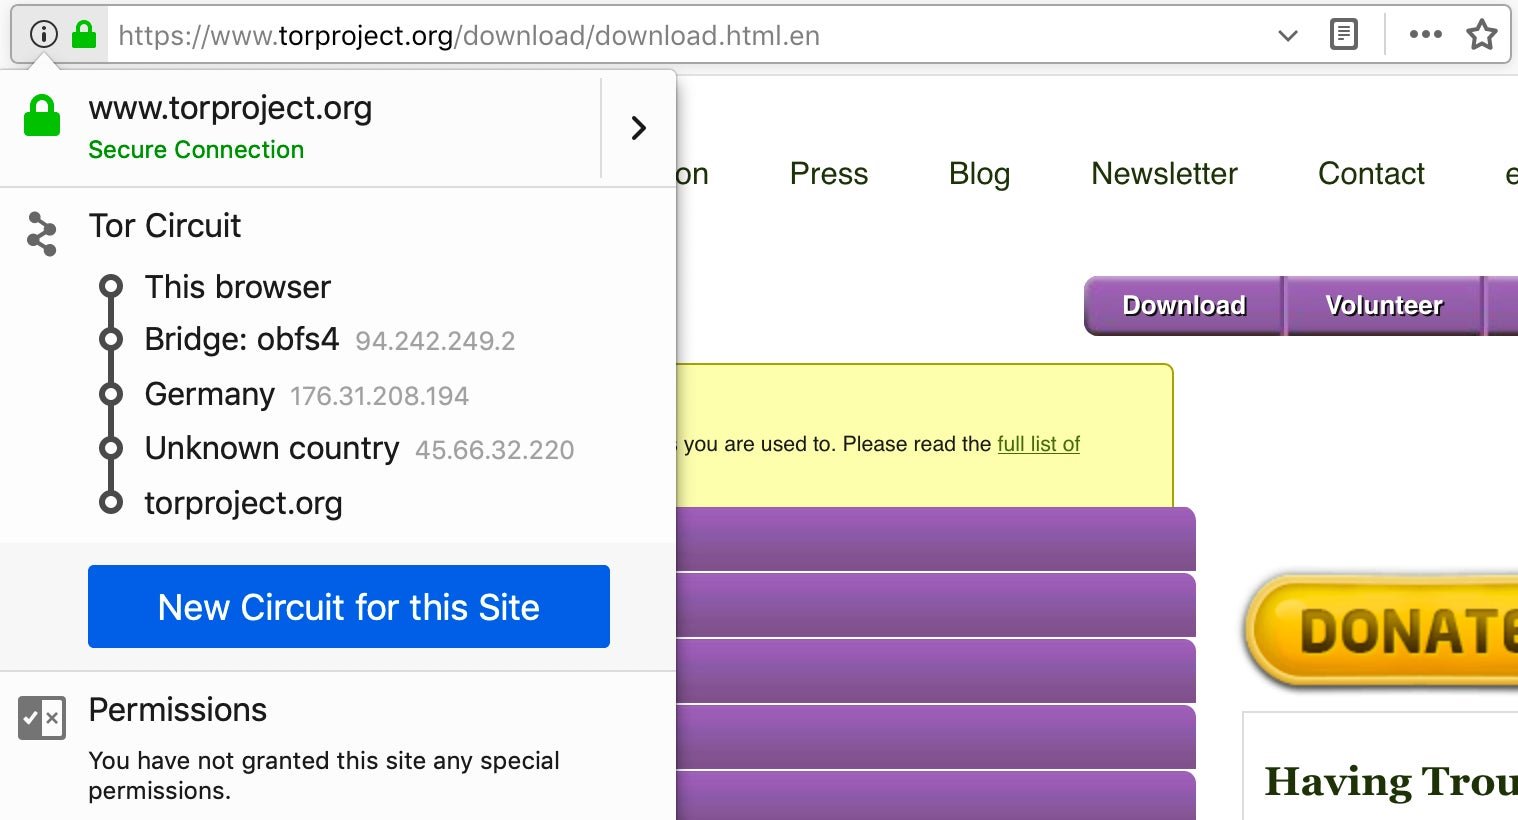Image resolution: width=1518 pixels, height=820 pixels.
Task: Open the Blog navigation link
Action: coord(979,174)
